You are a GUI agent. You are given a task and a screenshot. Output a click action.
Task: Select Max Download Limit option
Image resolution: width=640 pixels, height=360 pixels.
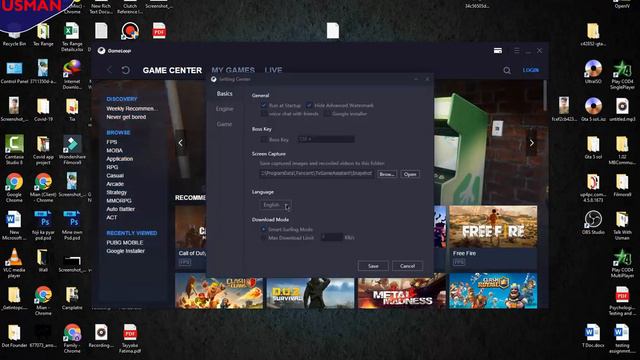click(264, 238)
